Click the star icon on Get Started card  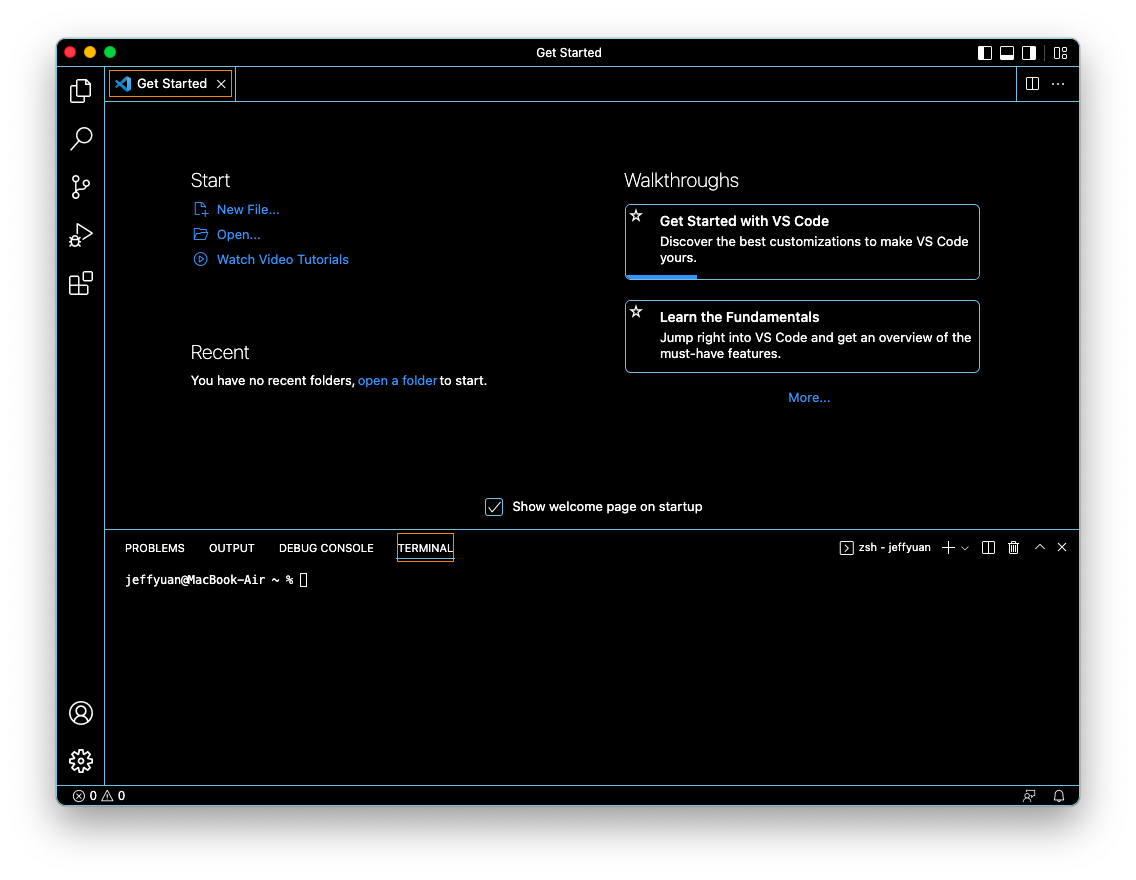click(636, 216)
